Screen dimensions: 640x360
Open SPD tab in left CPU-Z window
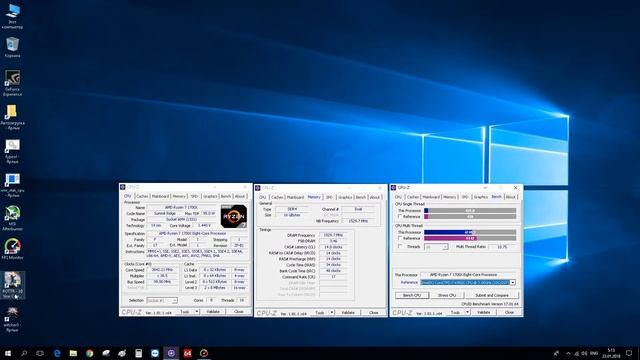point(194,196)
